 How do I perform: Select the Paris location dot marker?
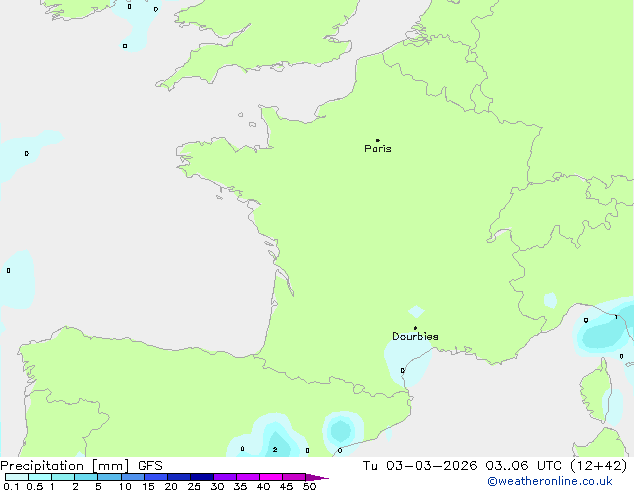coord(378,140)
